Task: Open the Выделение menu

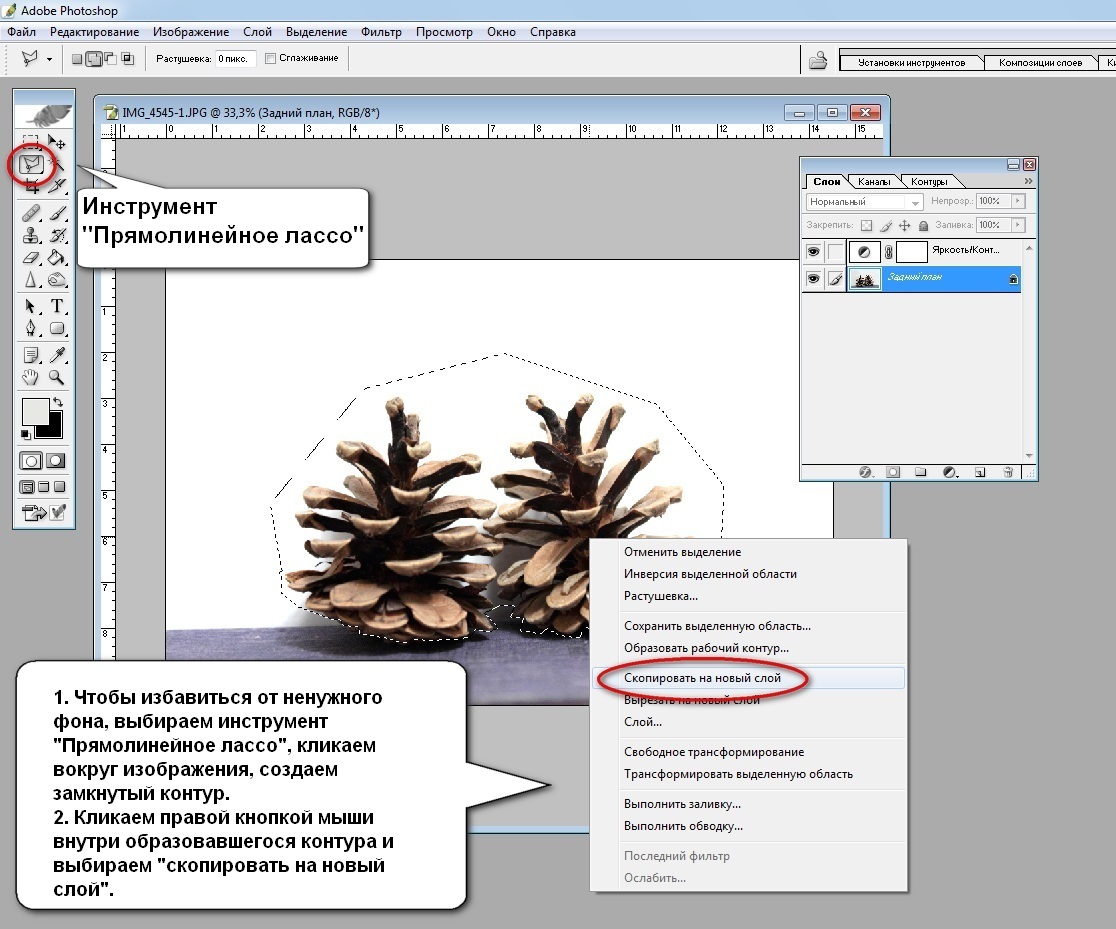Action: pos(317,32)
